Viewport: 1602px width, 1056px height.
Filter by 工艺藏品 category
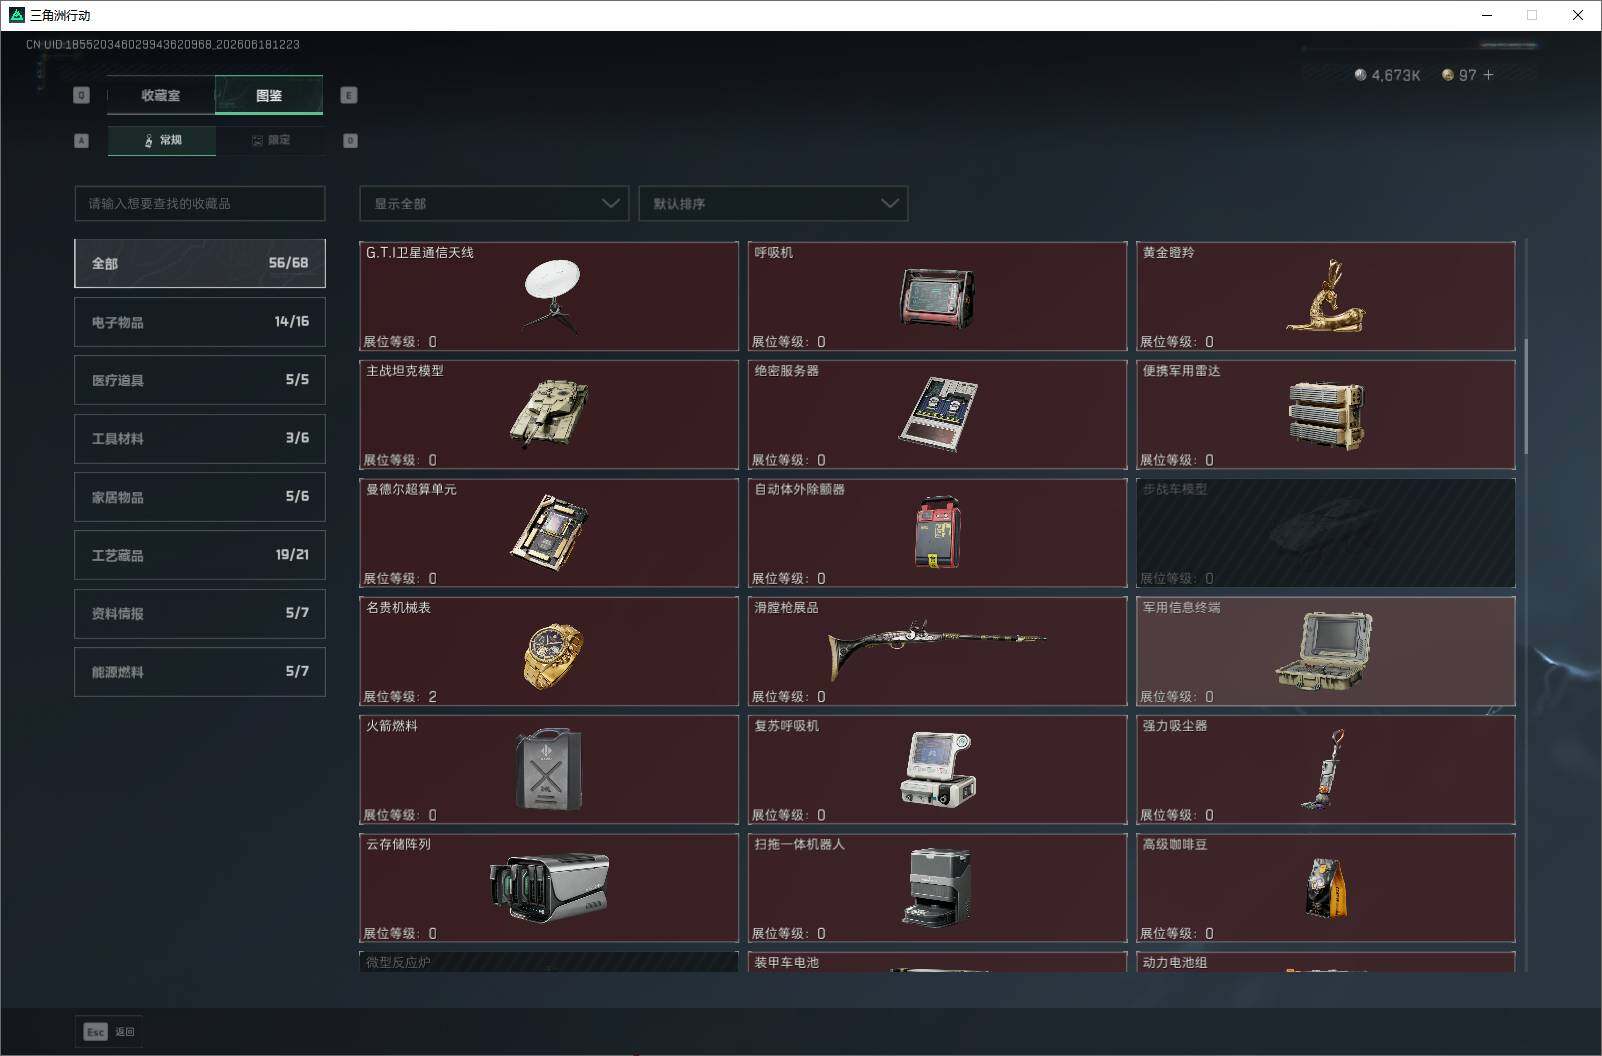pyautogui.click(x=200, y=555)
